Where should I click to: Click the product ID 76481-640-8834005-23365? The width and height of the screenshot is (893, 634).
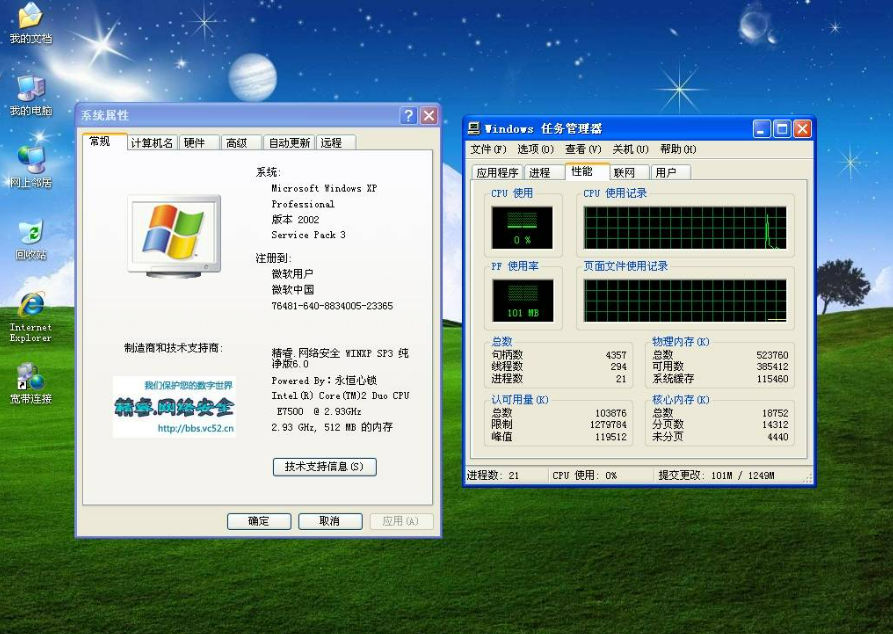332,306
